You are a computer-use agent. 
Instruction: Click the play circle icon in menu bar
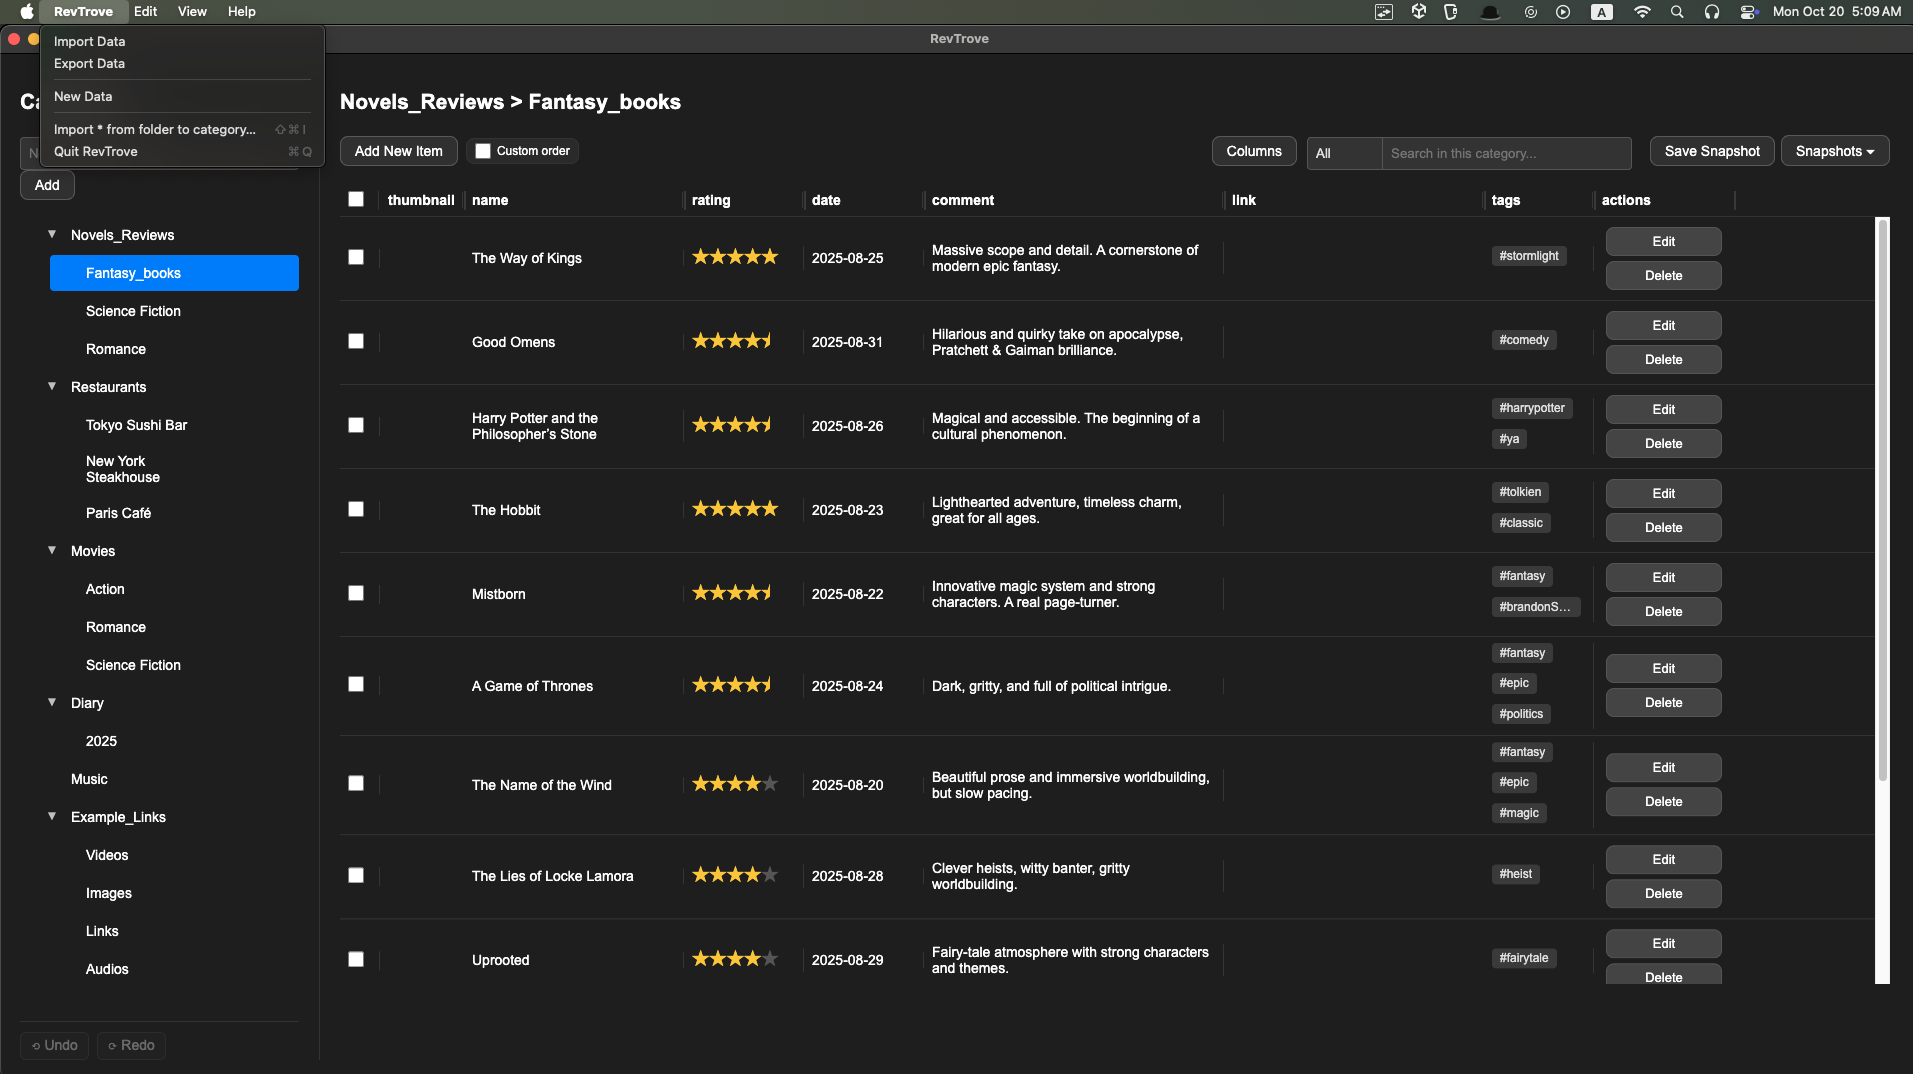coord(1563,12)
